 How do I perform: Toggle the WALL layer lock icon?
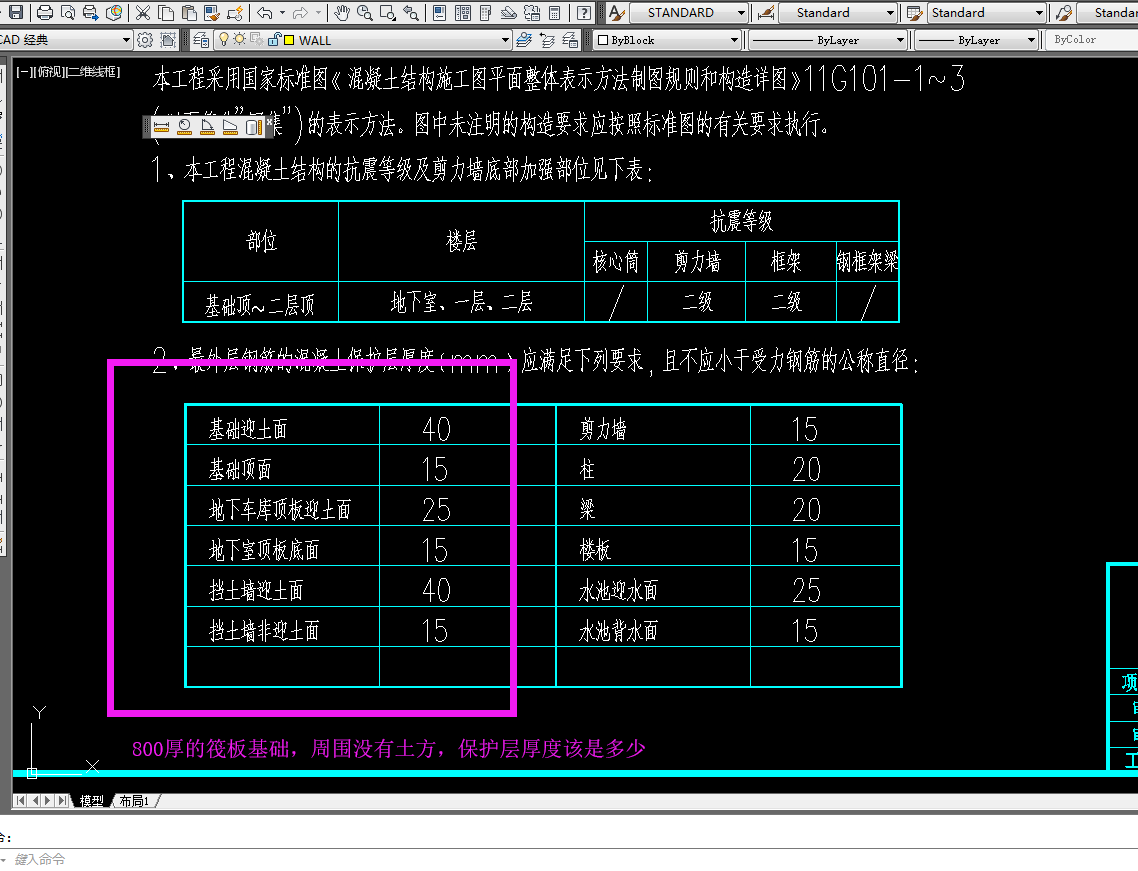274,39
